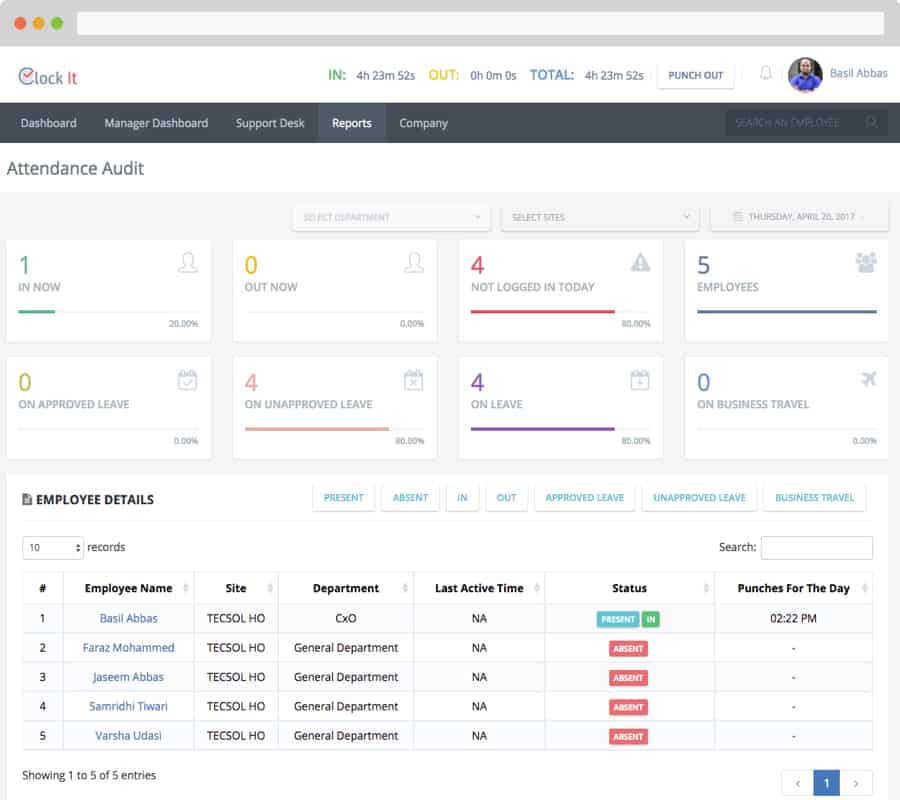Screen dimensions: 900x800
Task: Switch to the Reports tab
Action: click(352, 122)
